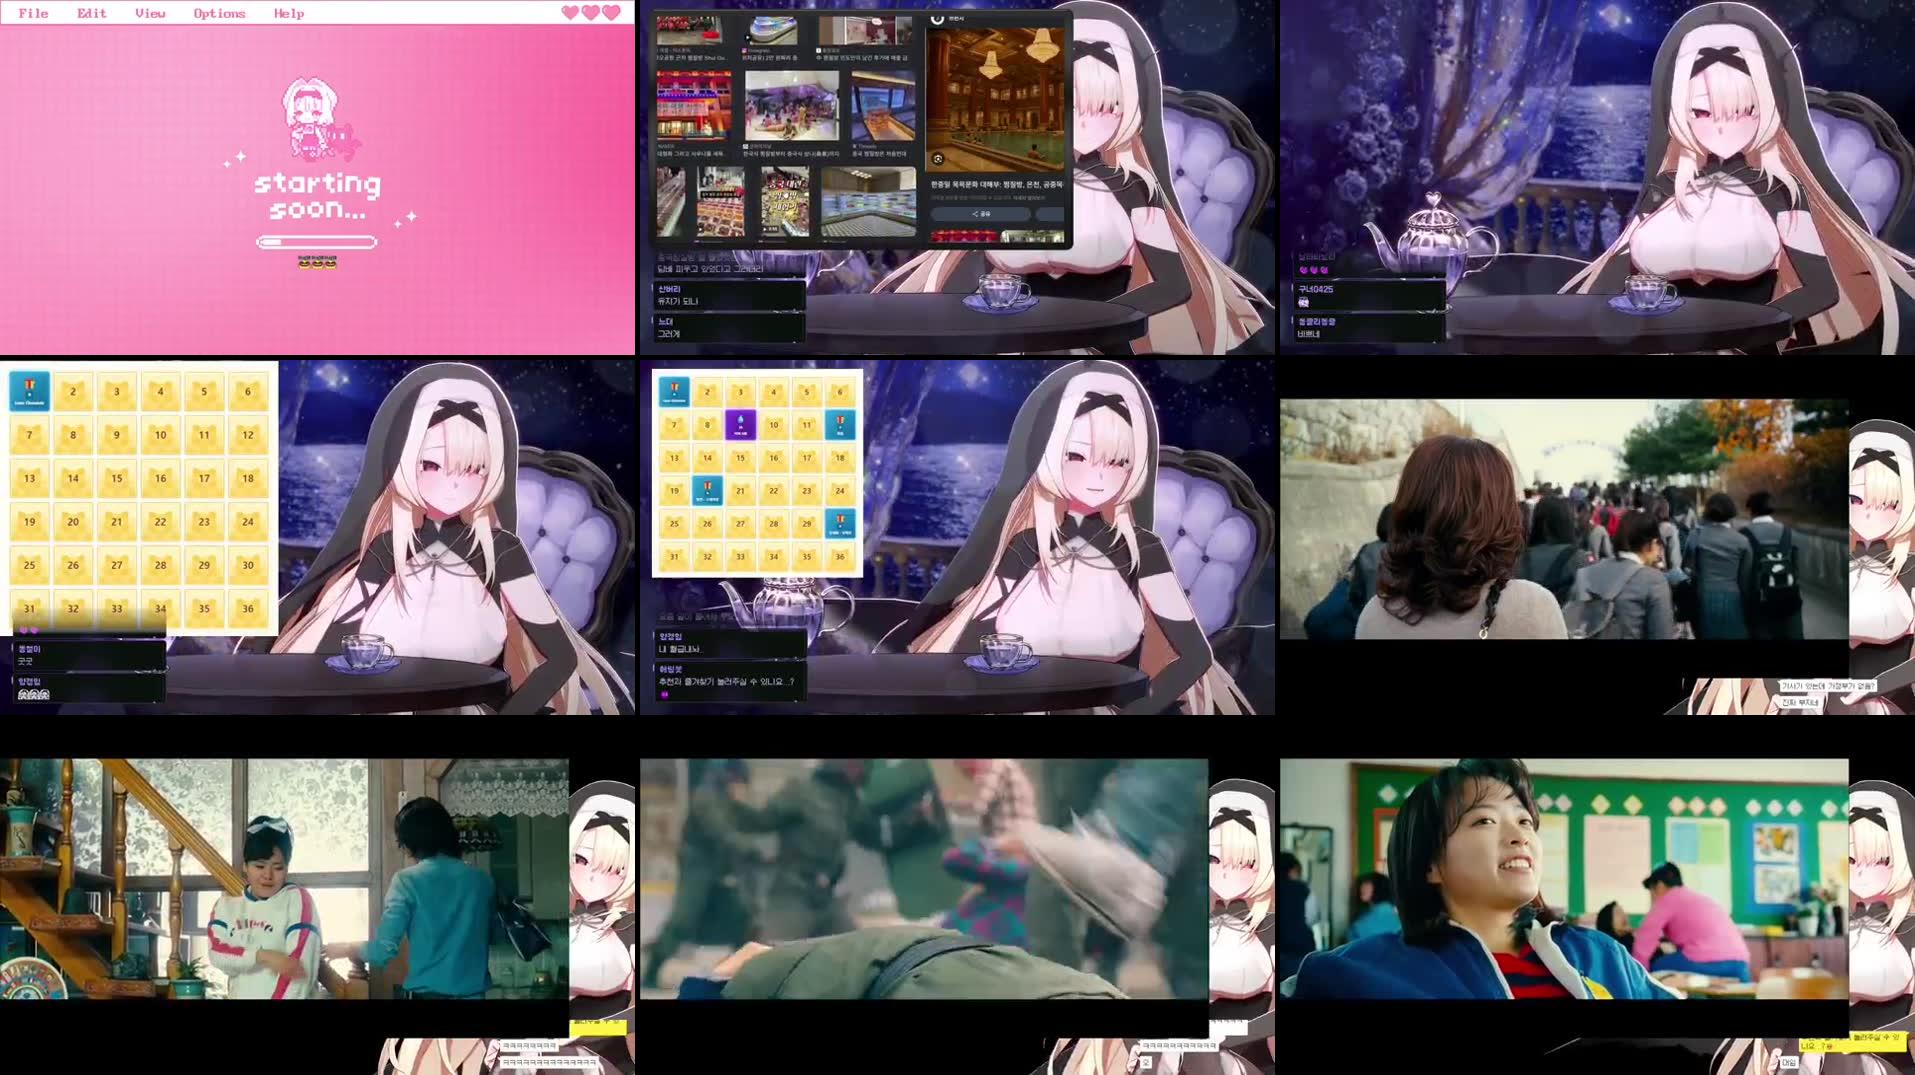Select the blue gift tile in the large number grid
1915x1075 pixels.
[29, 391]
